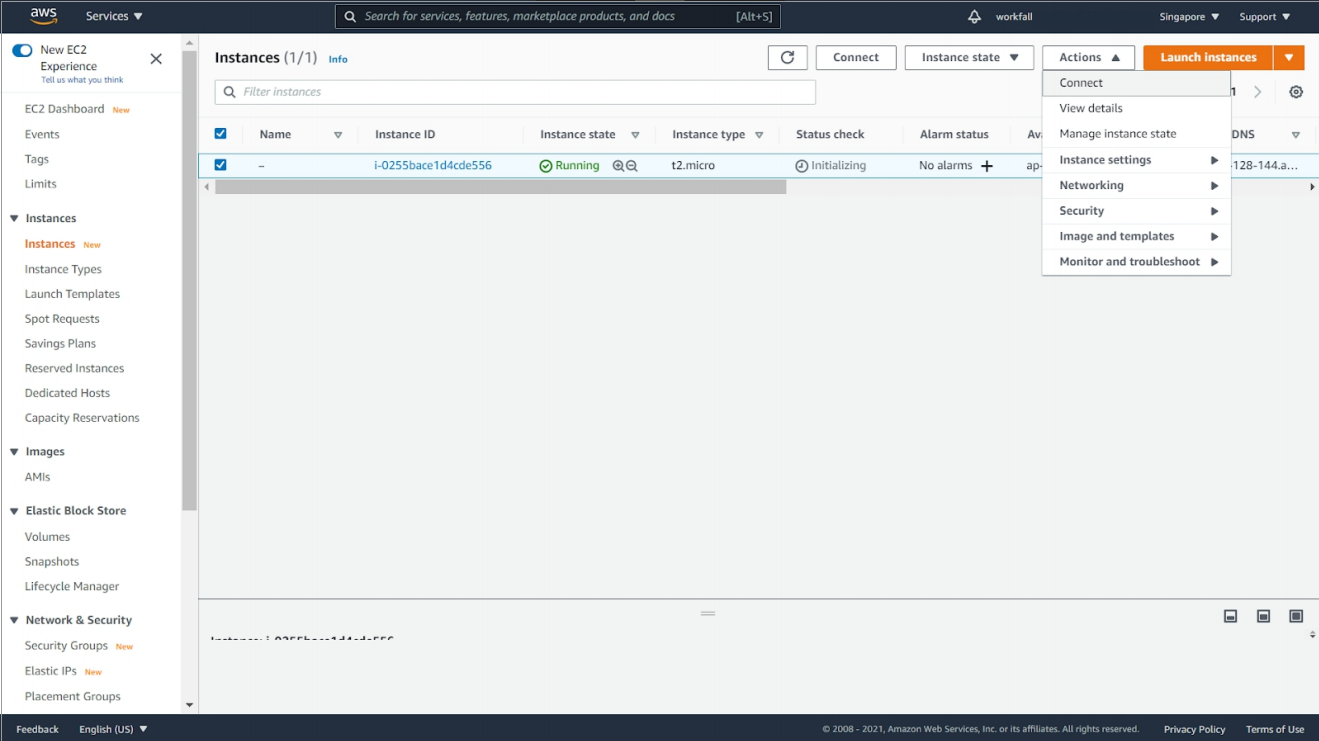Image resolution: width=1319 pixels, height=741 pixels.
Task: Refresh the instances list
Action: (x=787, y=58)
